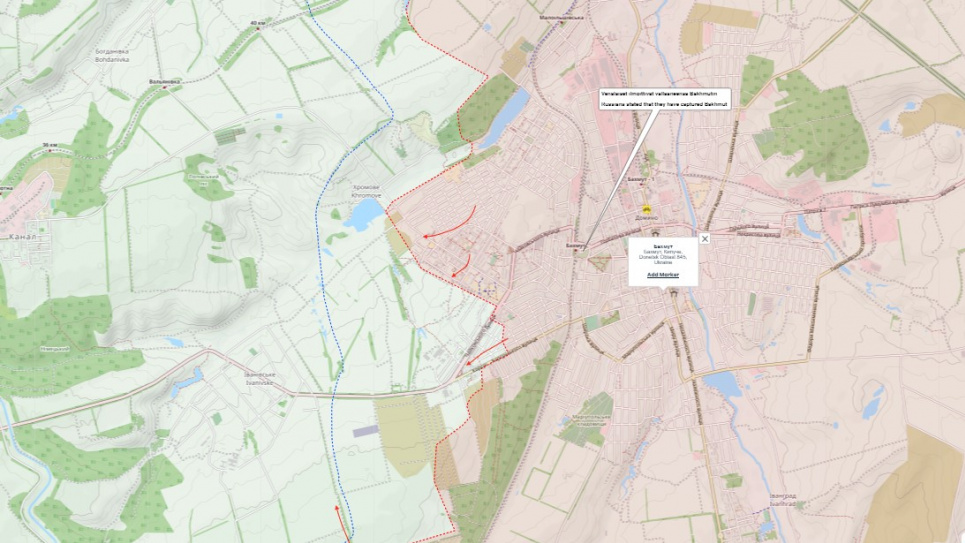This screenshot has width=965, height=543.
Task: Close the Bakhmut location popup
Action: tap(704, 239)
